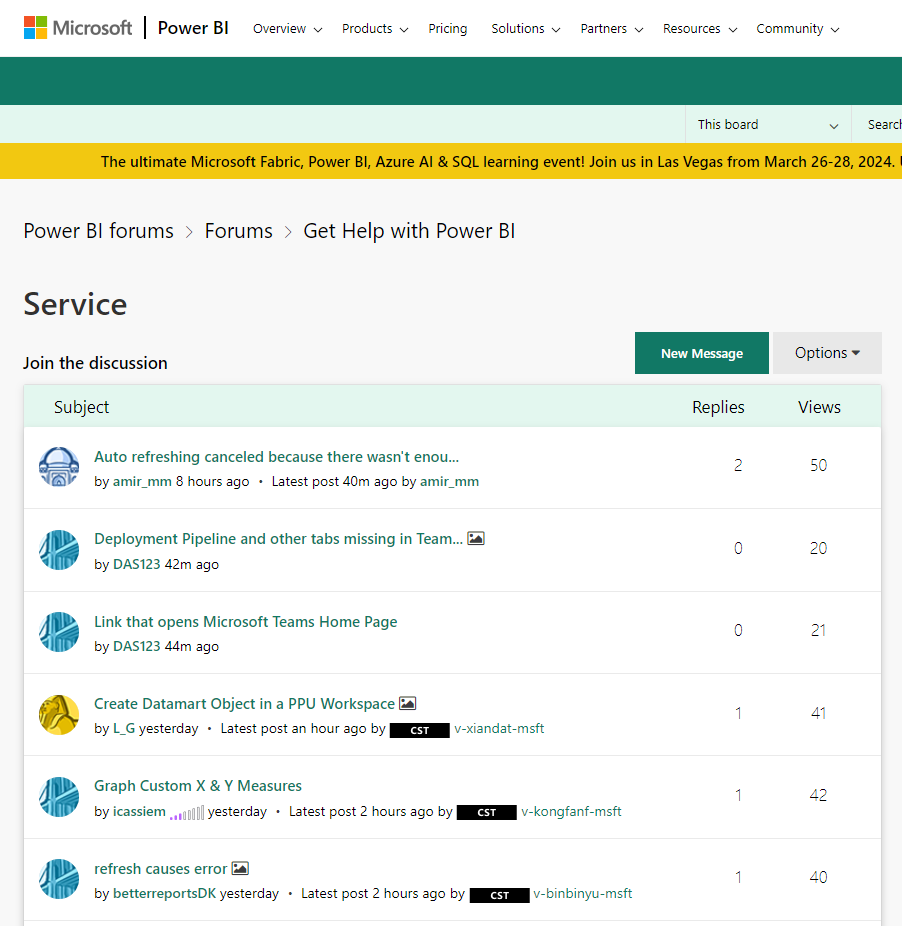Click DAS123 avatar beside Microsoft Teams link thread
The image size is (902, 926).
point(59,632)
